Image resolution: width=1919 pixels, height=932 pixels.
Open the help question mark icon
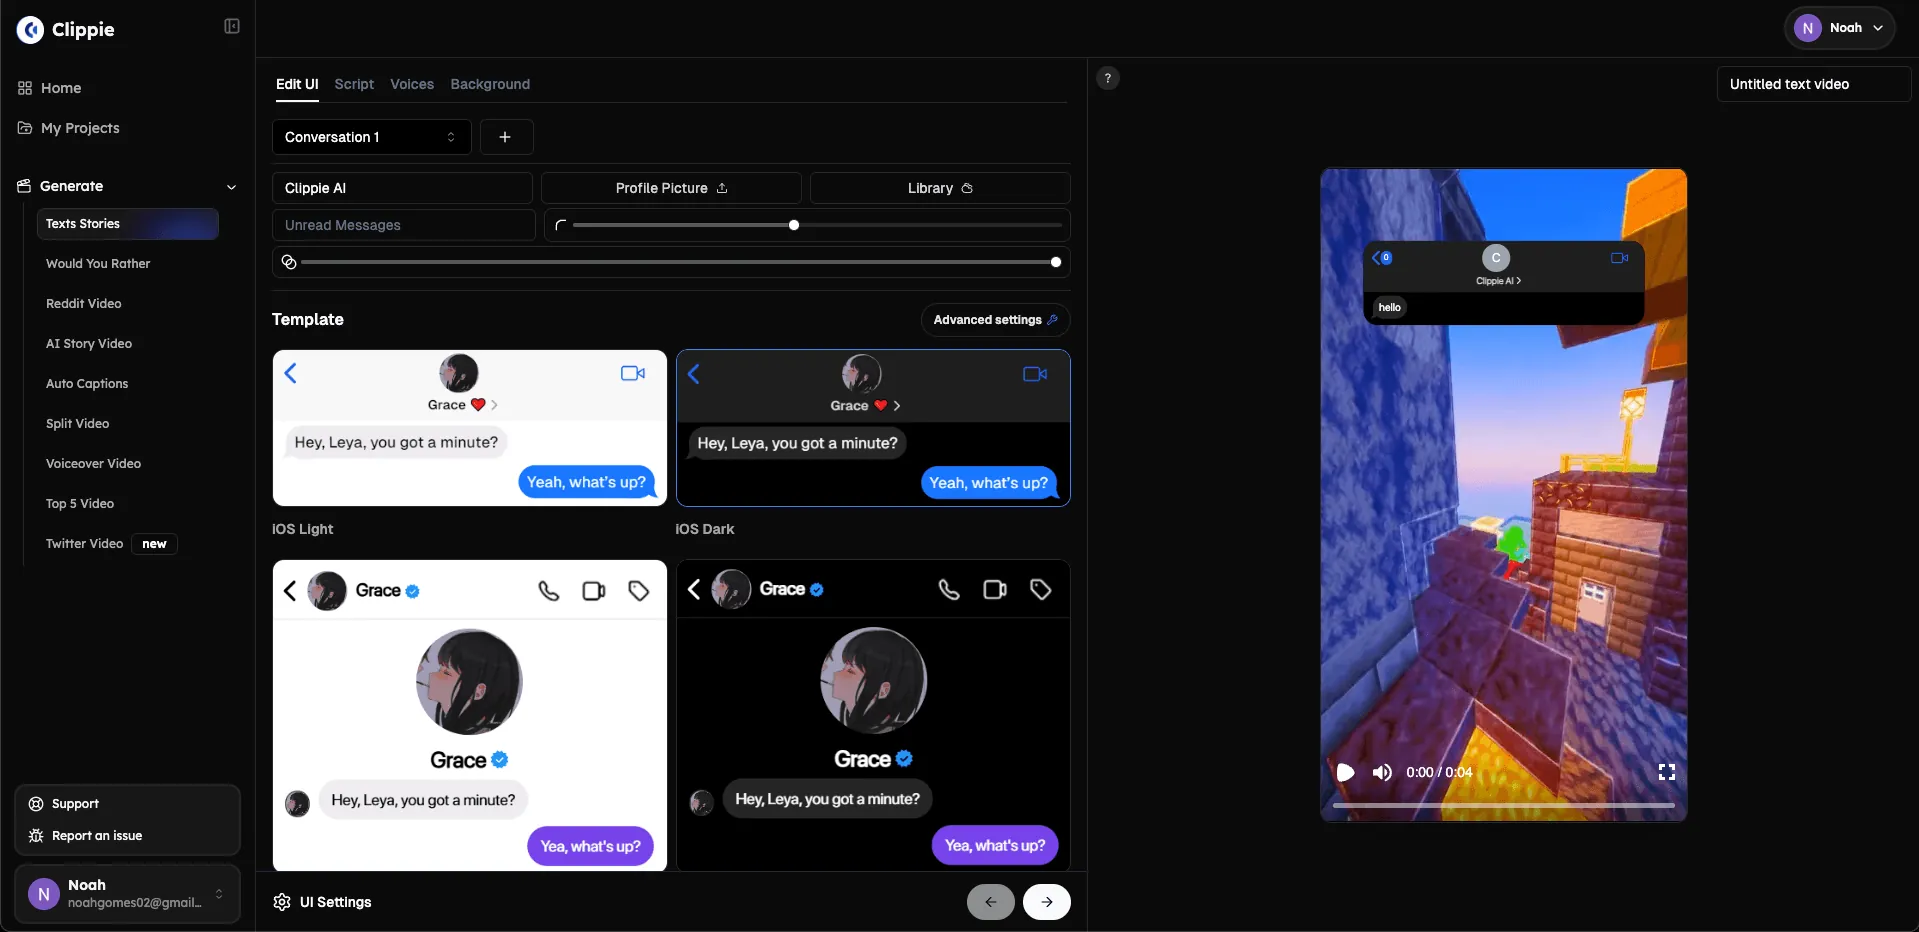point(1107,77)
